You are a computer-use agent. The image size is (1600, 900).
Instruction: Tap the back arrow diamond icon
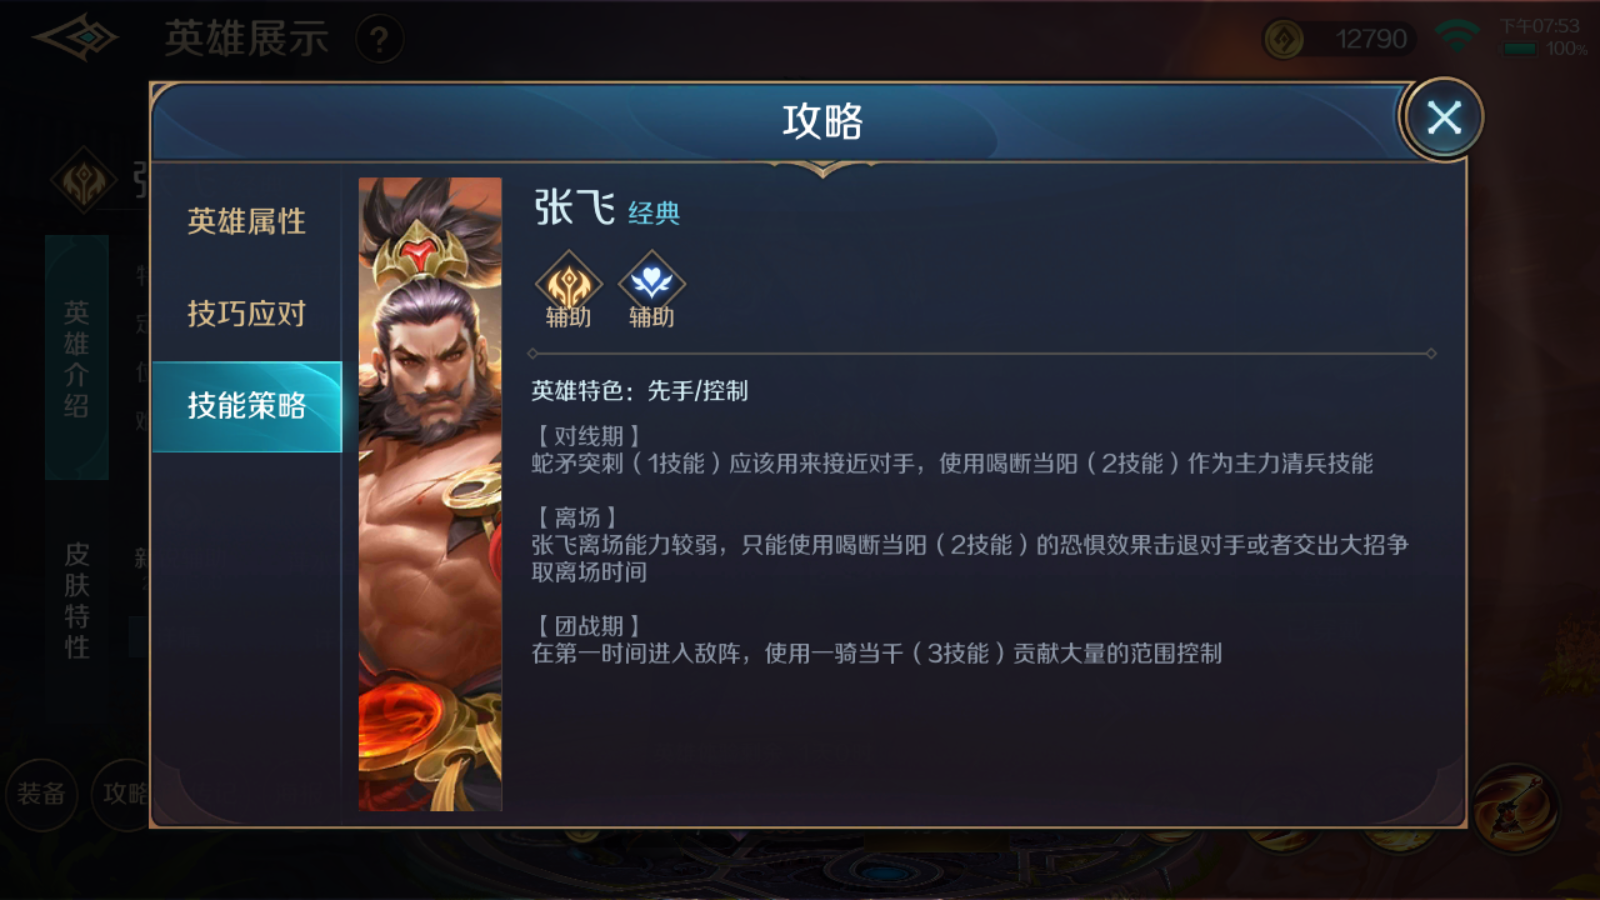pyautogui.click(x=77, y=38)
